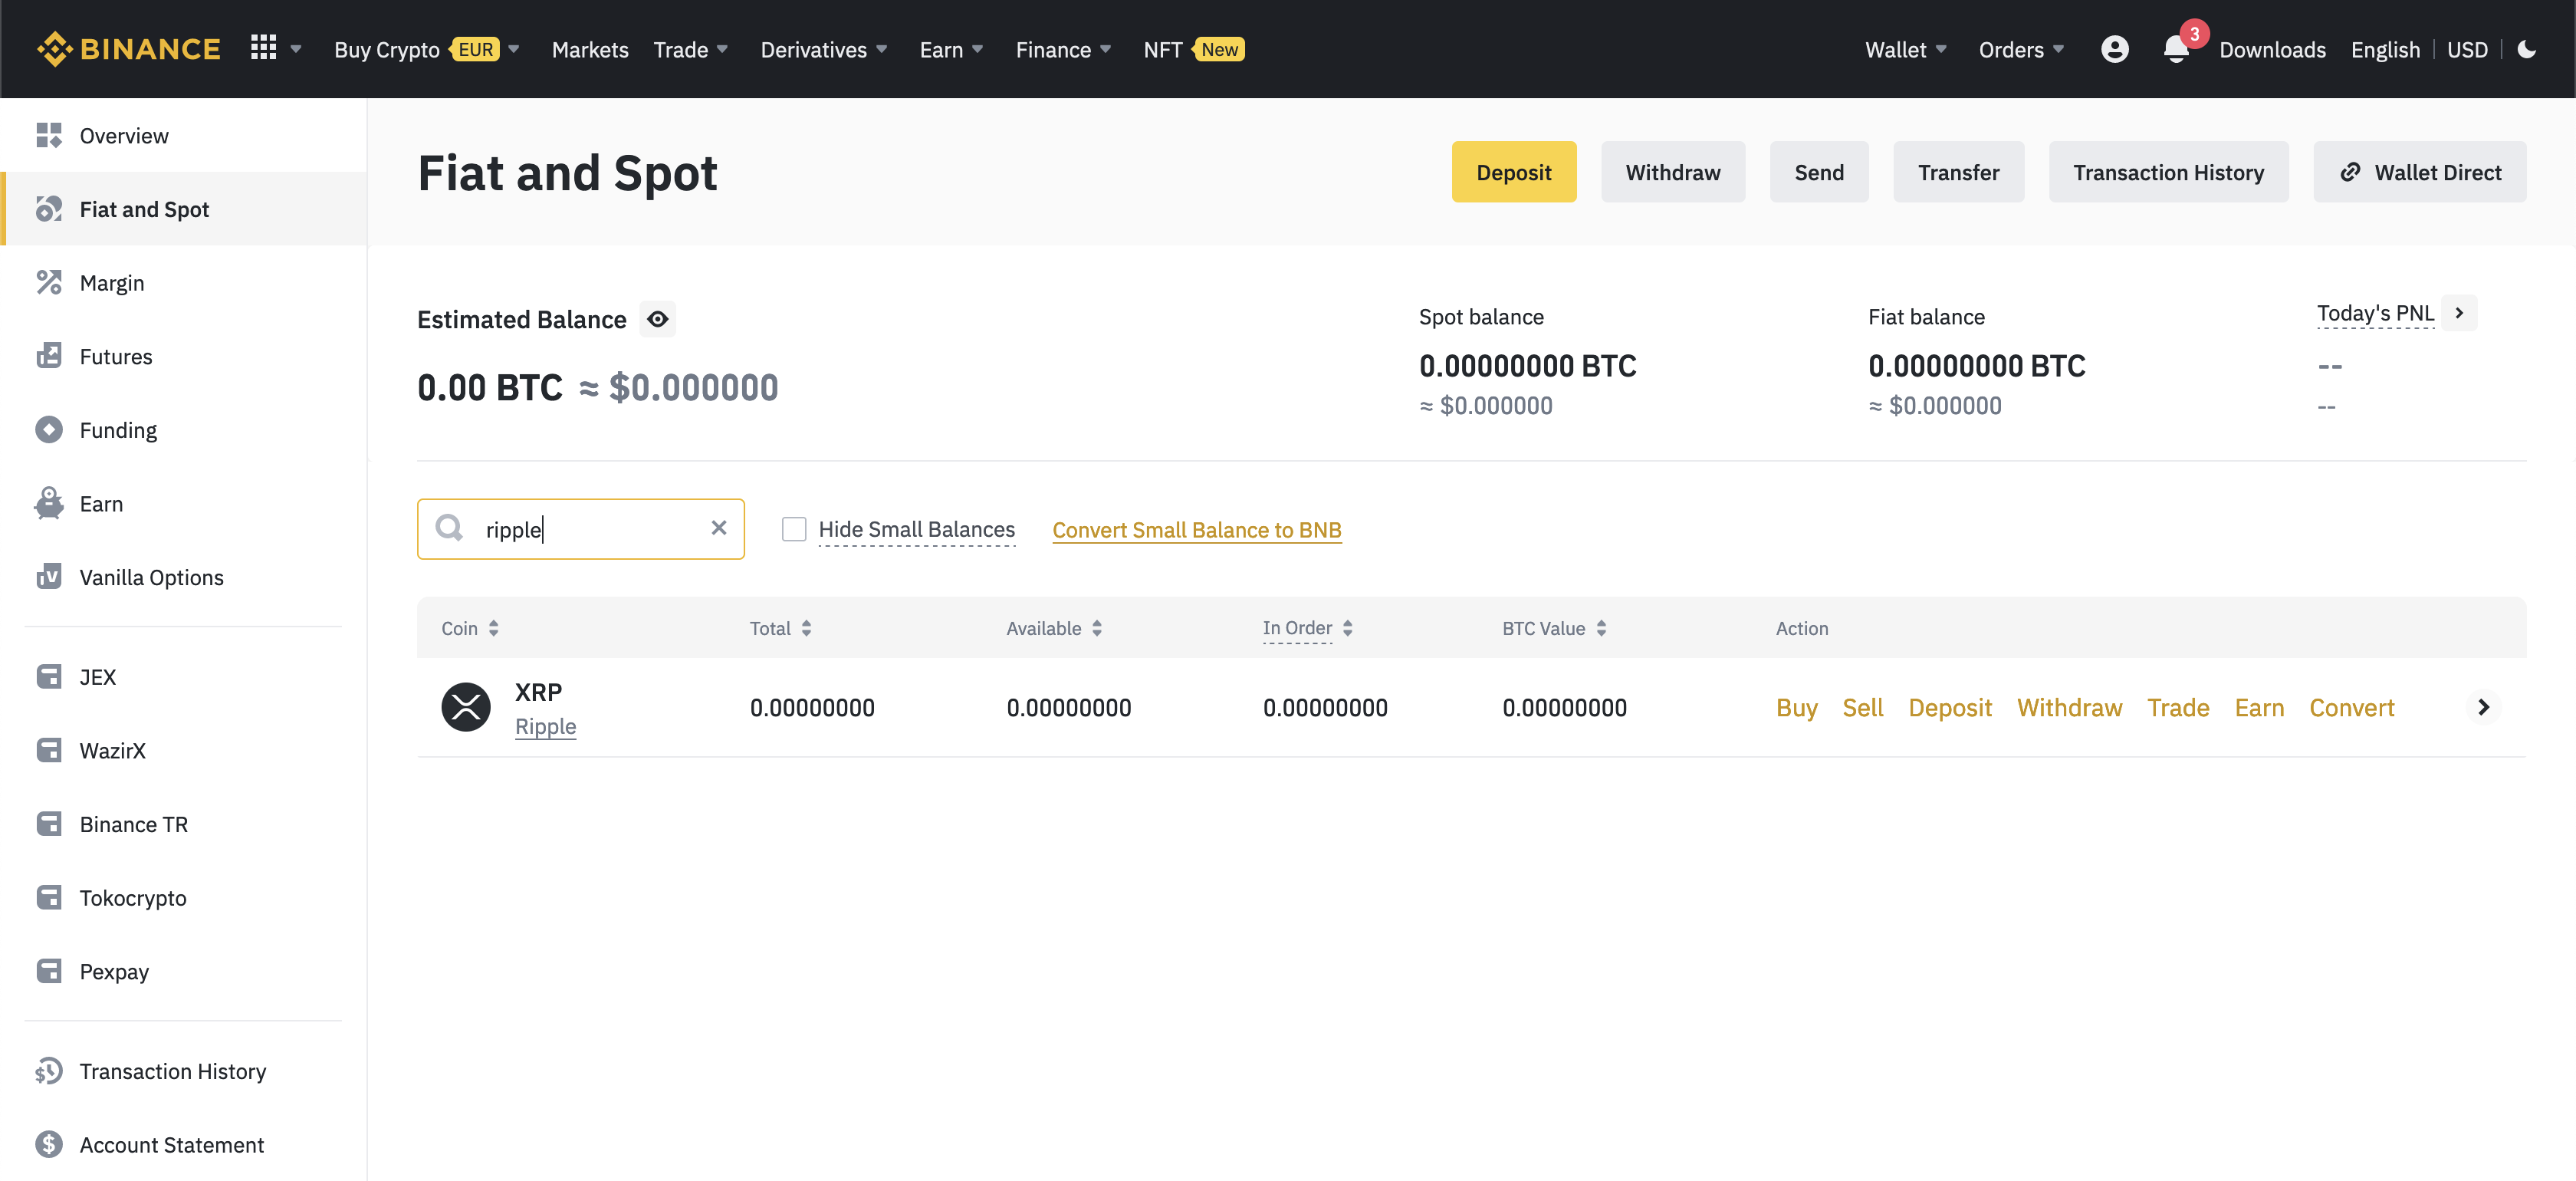
Task: Click the Transaction History clock icon
Action: [48, 1071]
